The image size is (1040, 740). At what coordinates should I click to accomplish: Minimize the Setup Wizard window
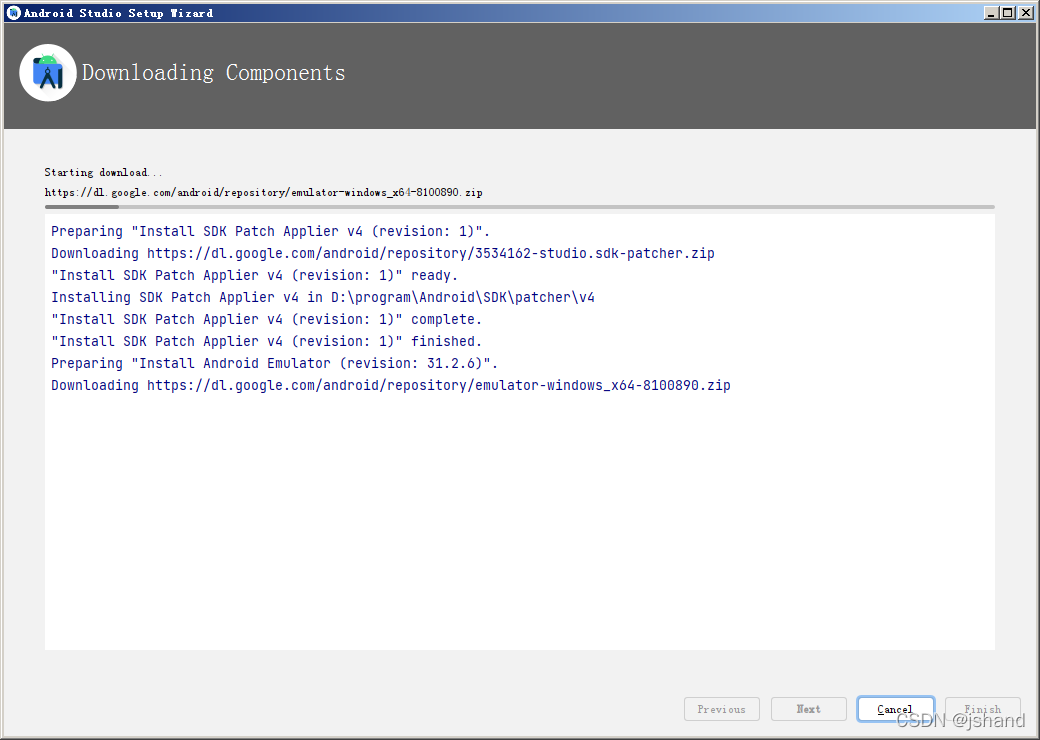pyautogui.click(x=992, y=13)
